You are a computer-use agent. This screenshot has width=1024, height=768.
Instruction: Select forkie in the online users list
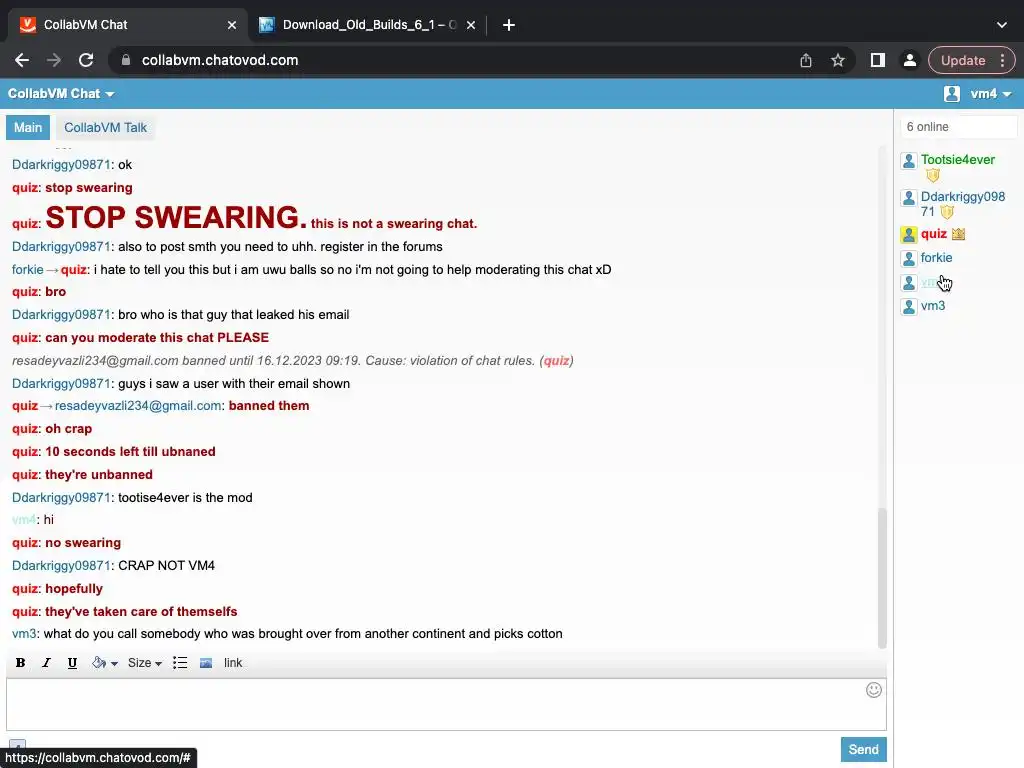936,257
